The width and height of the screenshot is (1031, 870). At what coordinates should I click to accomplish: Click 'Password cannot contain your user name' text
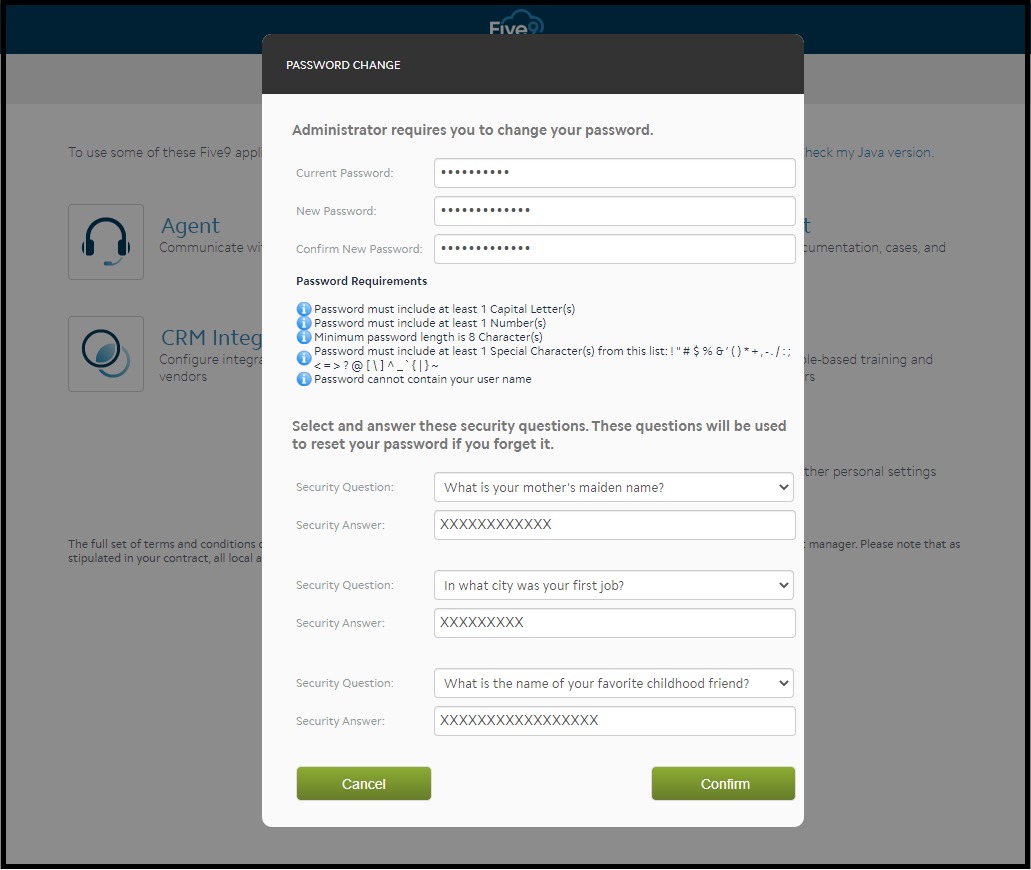pos(423,379)
